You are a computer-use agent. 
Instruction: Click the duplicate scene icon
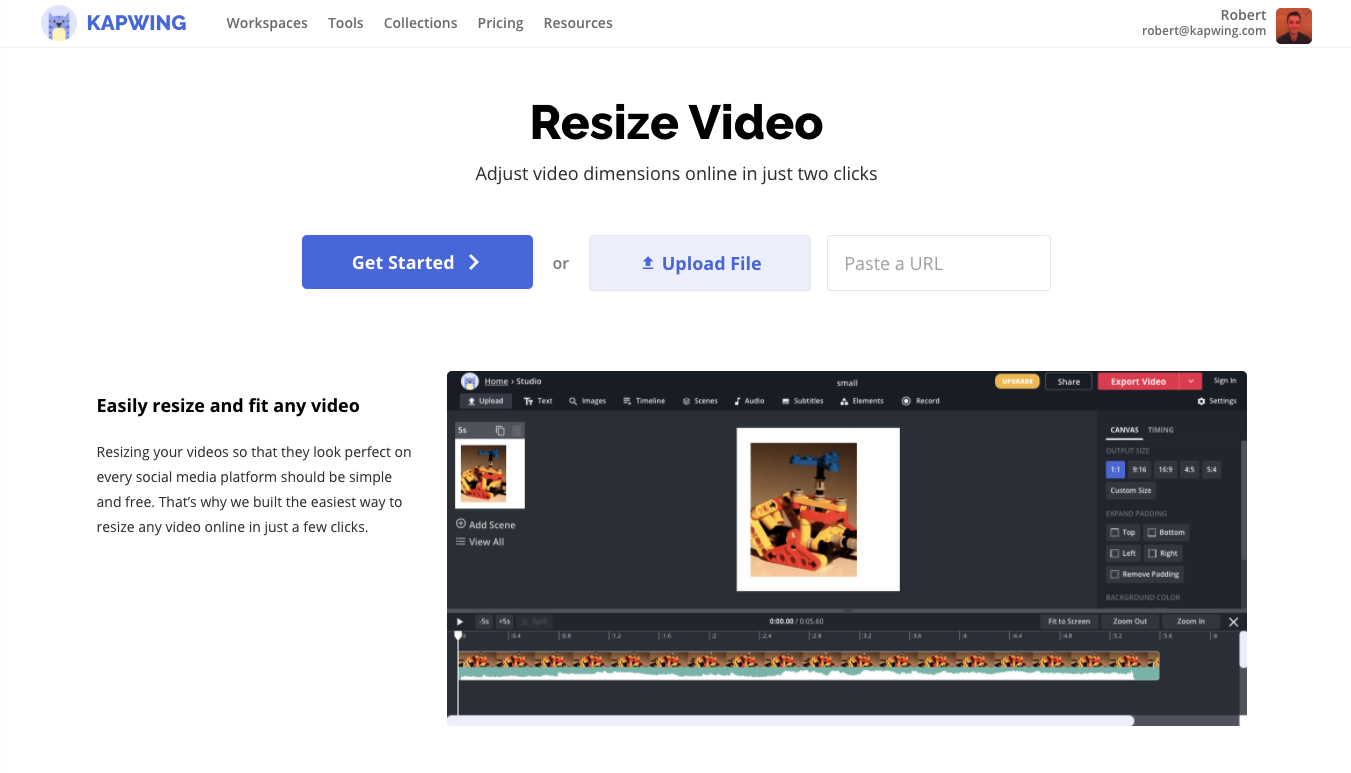[x=500, y=430]
